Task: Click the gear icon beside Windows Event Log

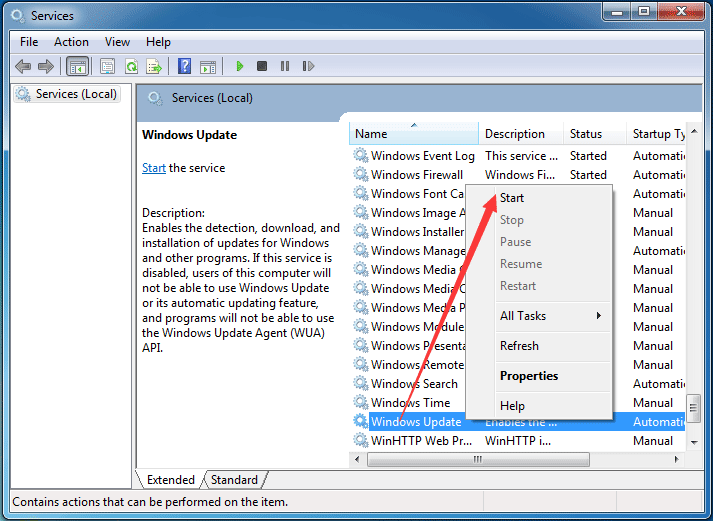Action: click(361, 155)
